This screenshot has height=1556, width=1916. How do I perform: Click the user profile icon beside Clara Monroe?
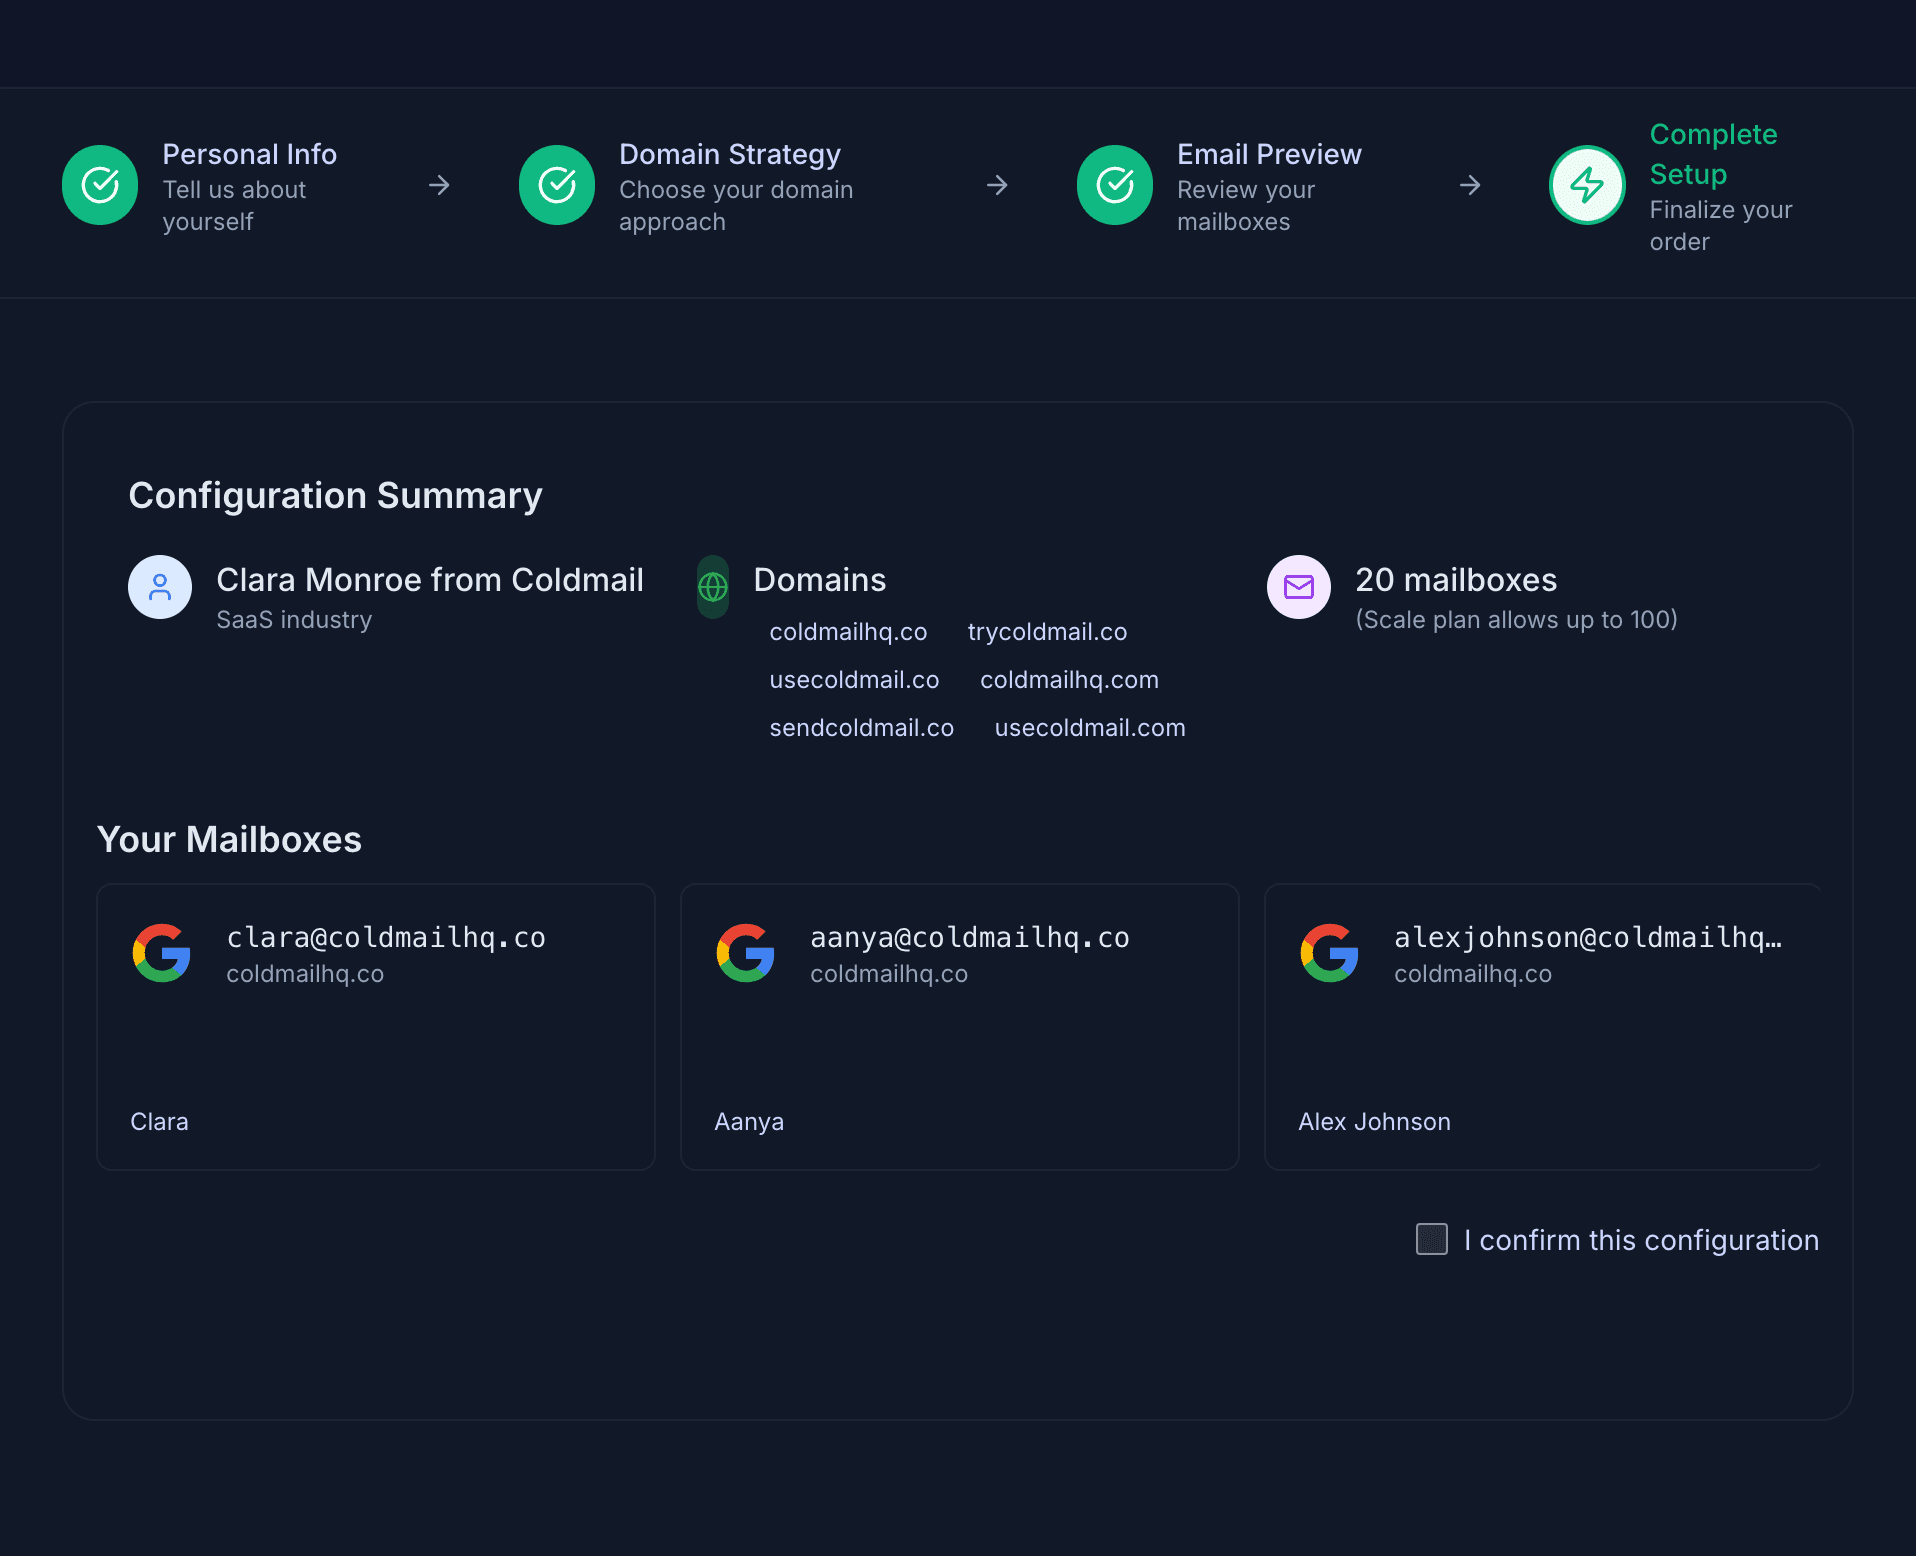coord(160,587)
